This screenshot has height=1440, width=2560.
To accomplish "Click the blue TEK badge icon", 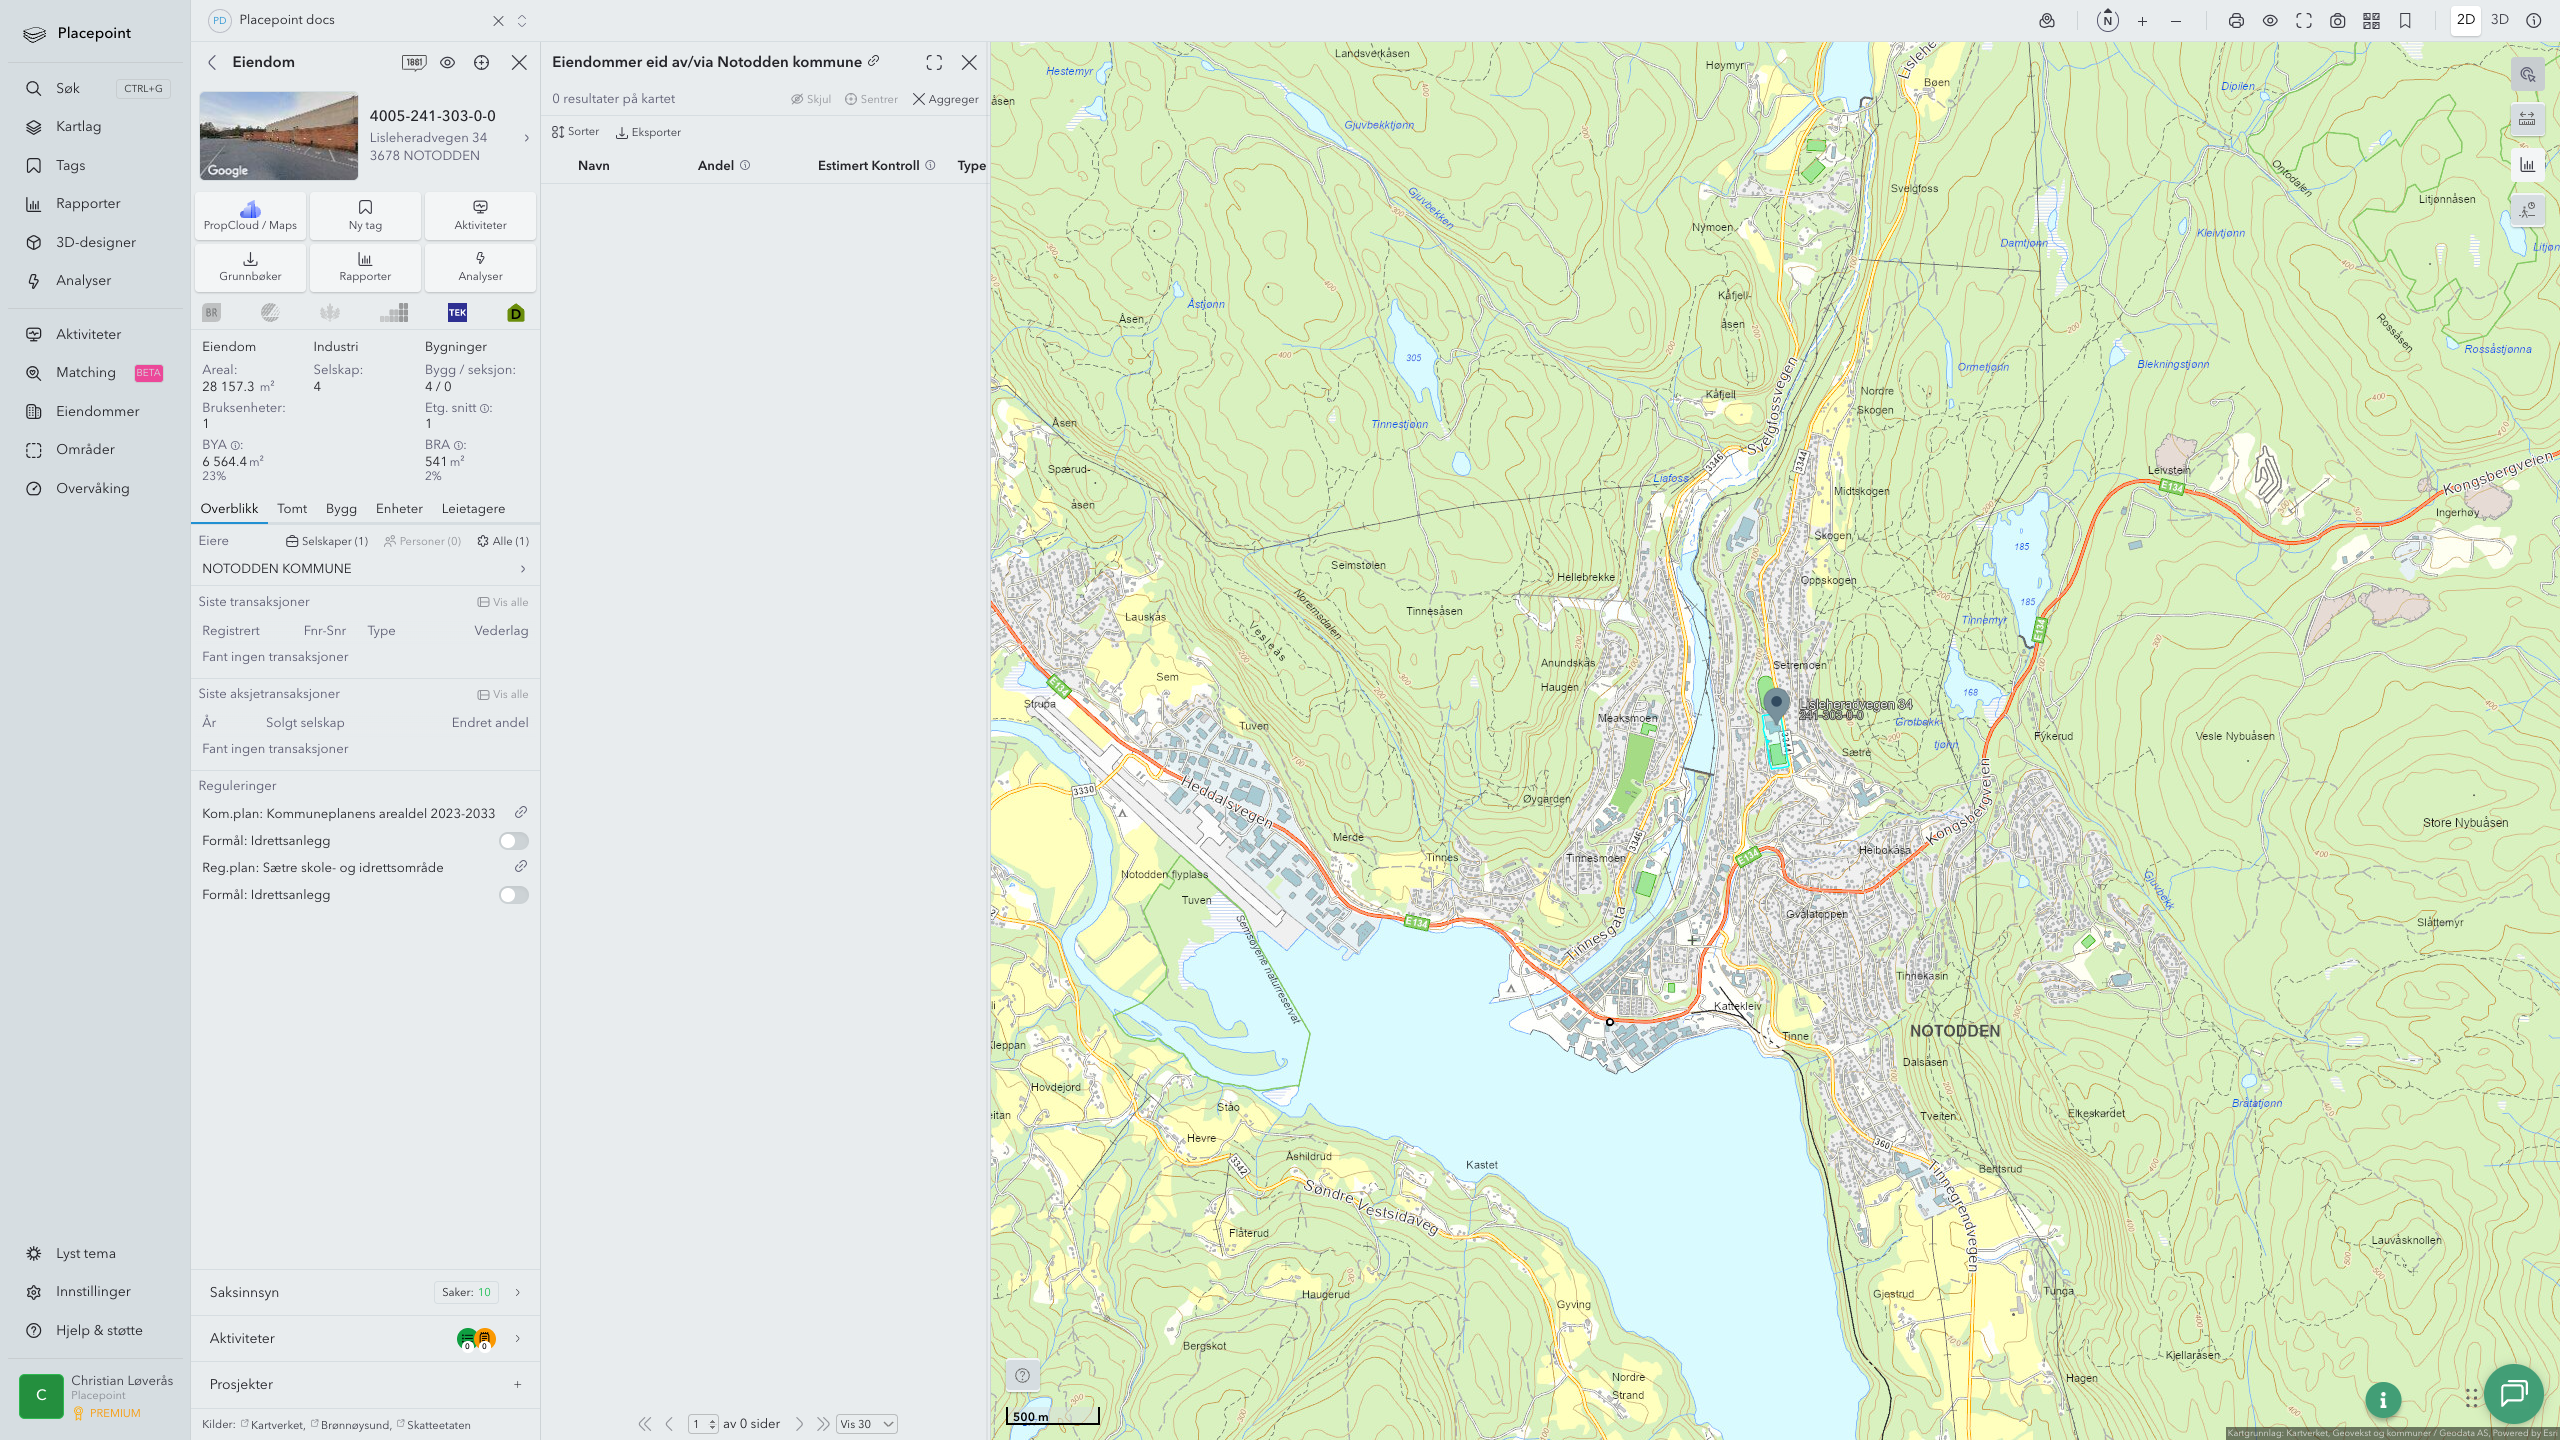I will click(x=457, y=313).
